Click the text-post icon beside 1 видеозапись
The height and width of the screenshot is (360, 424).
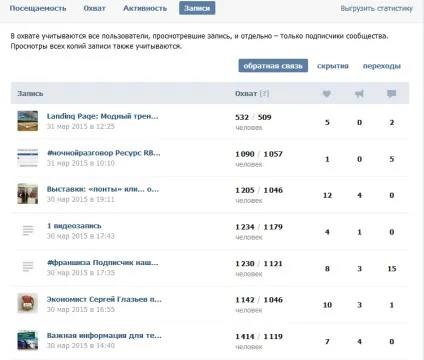pos(28,230)
